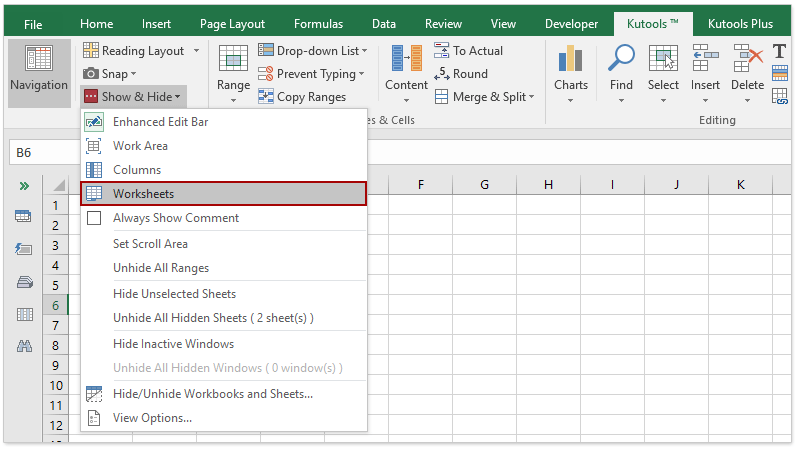
Task: Select row 6 header
Action: (x=55, y=305)
